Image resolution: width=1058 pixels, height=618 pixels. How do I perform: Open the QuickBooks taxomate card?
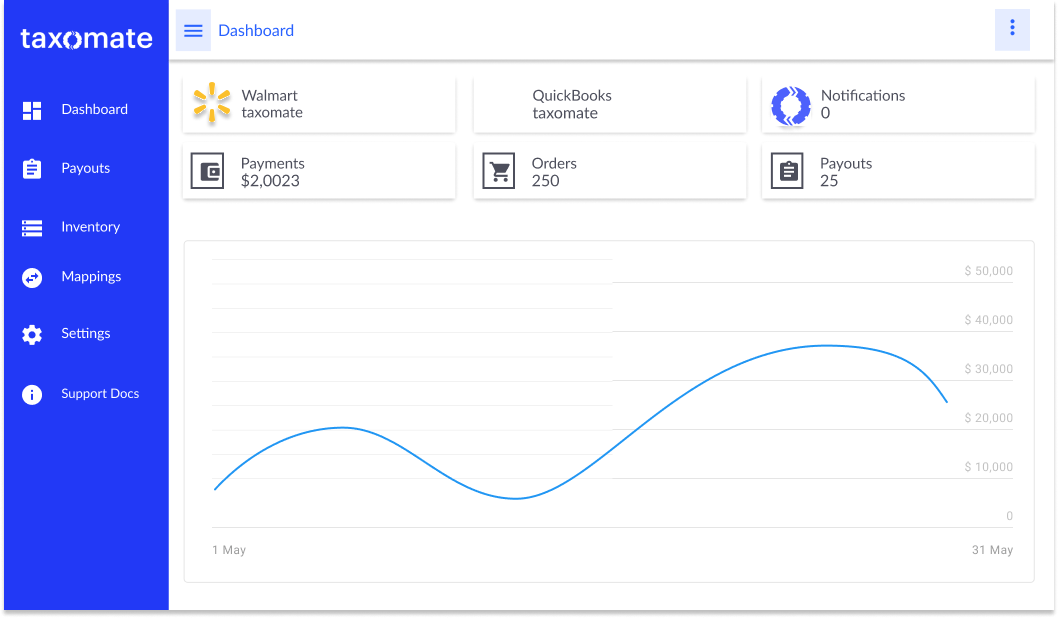(x=609, y=104)
